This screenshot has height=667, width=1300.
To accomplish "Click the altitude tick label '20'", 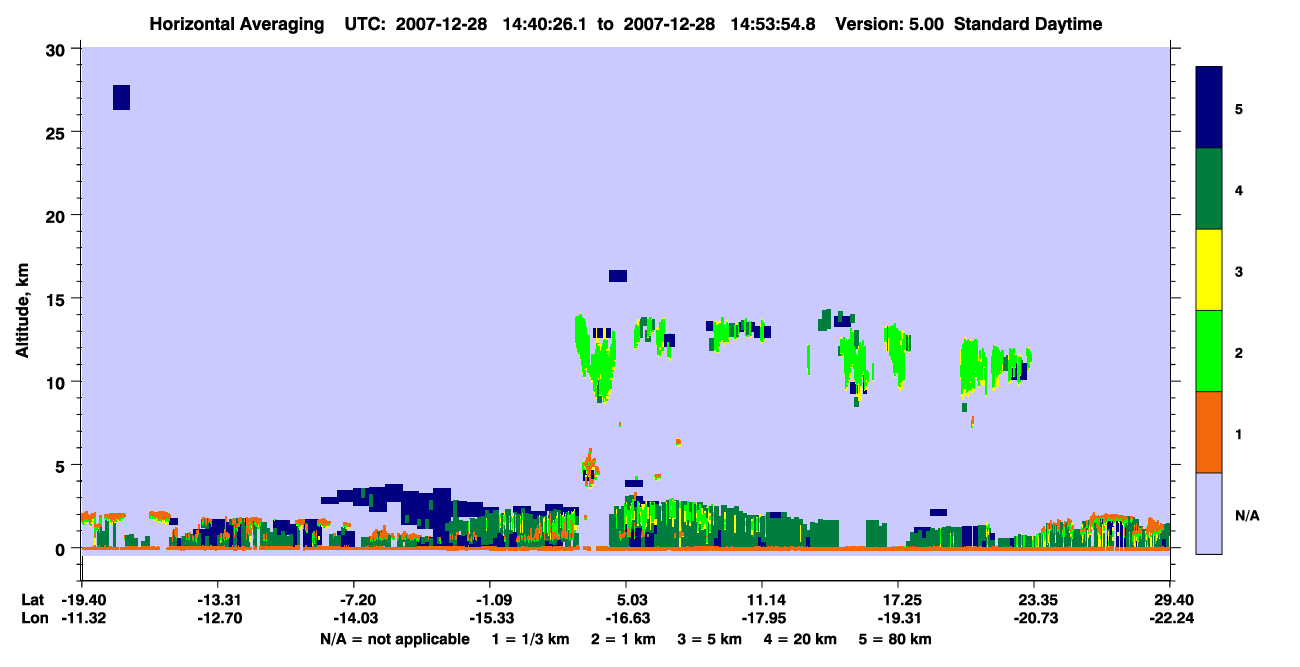I will pos(58,216).
